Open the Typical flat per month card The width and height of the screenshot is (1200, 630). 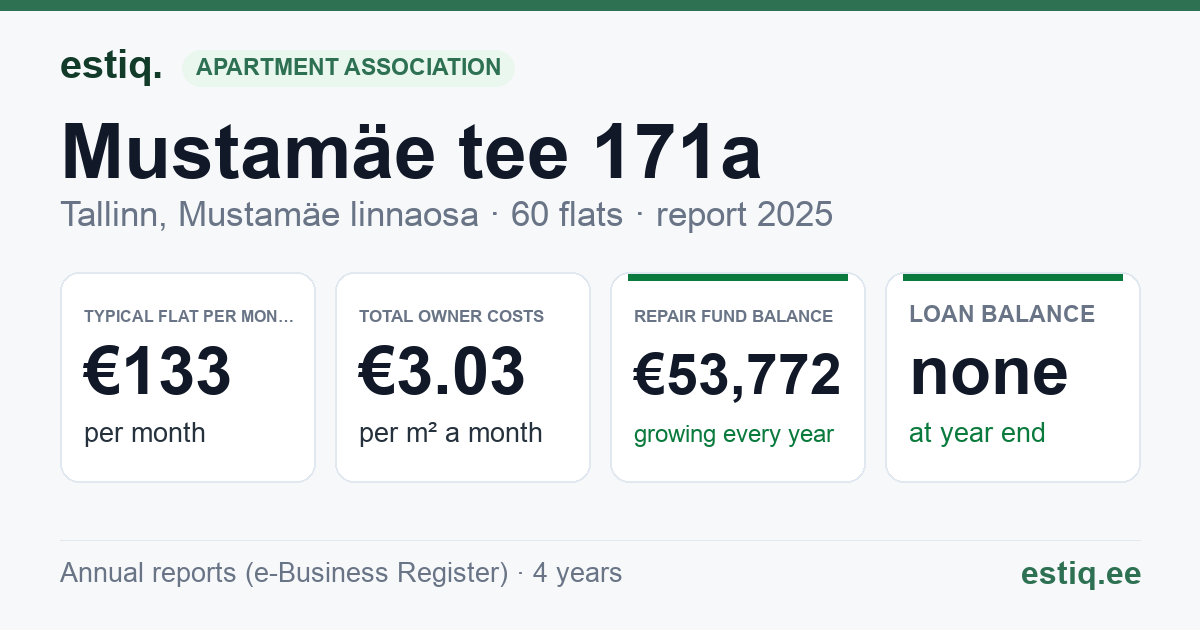pos(188,377)
